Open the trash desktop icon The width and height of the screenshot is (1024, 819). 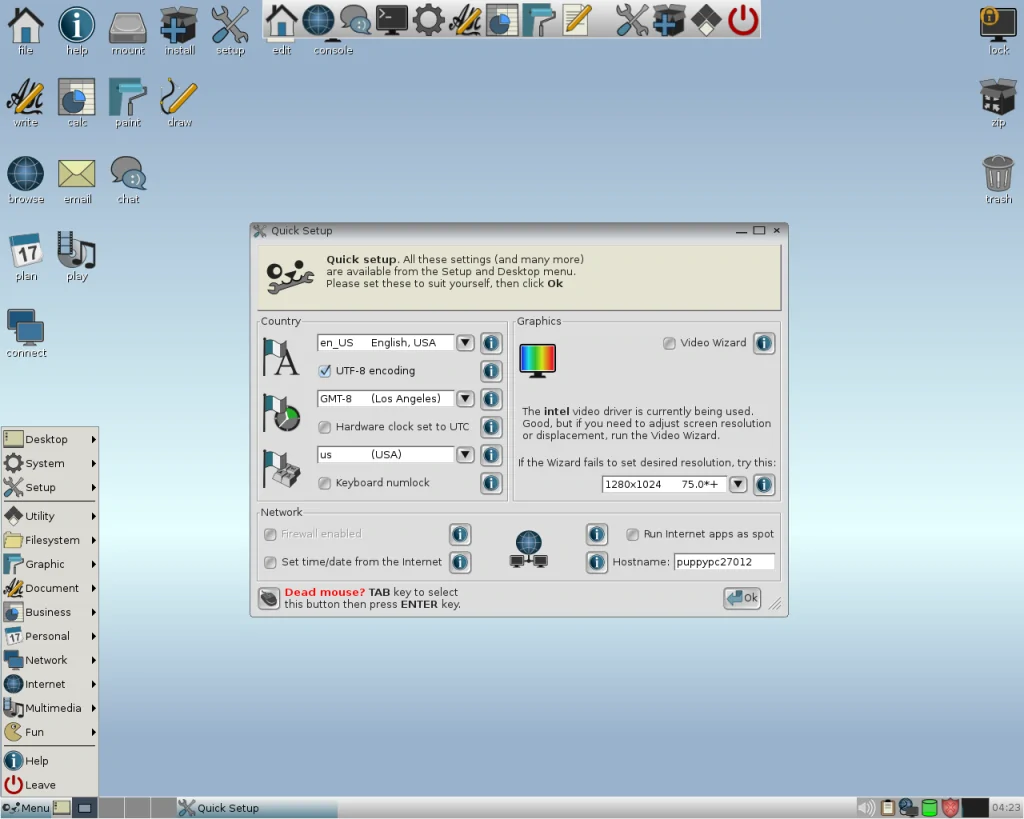(998, 175)
